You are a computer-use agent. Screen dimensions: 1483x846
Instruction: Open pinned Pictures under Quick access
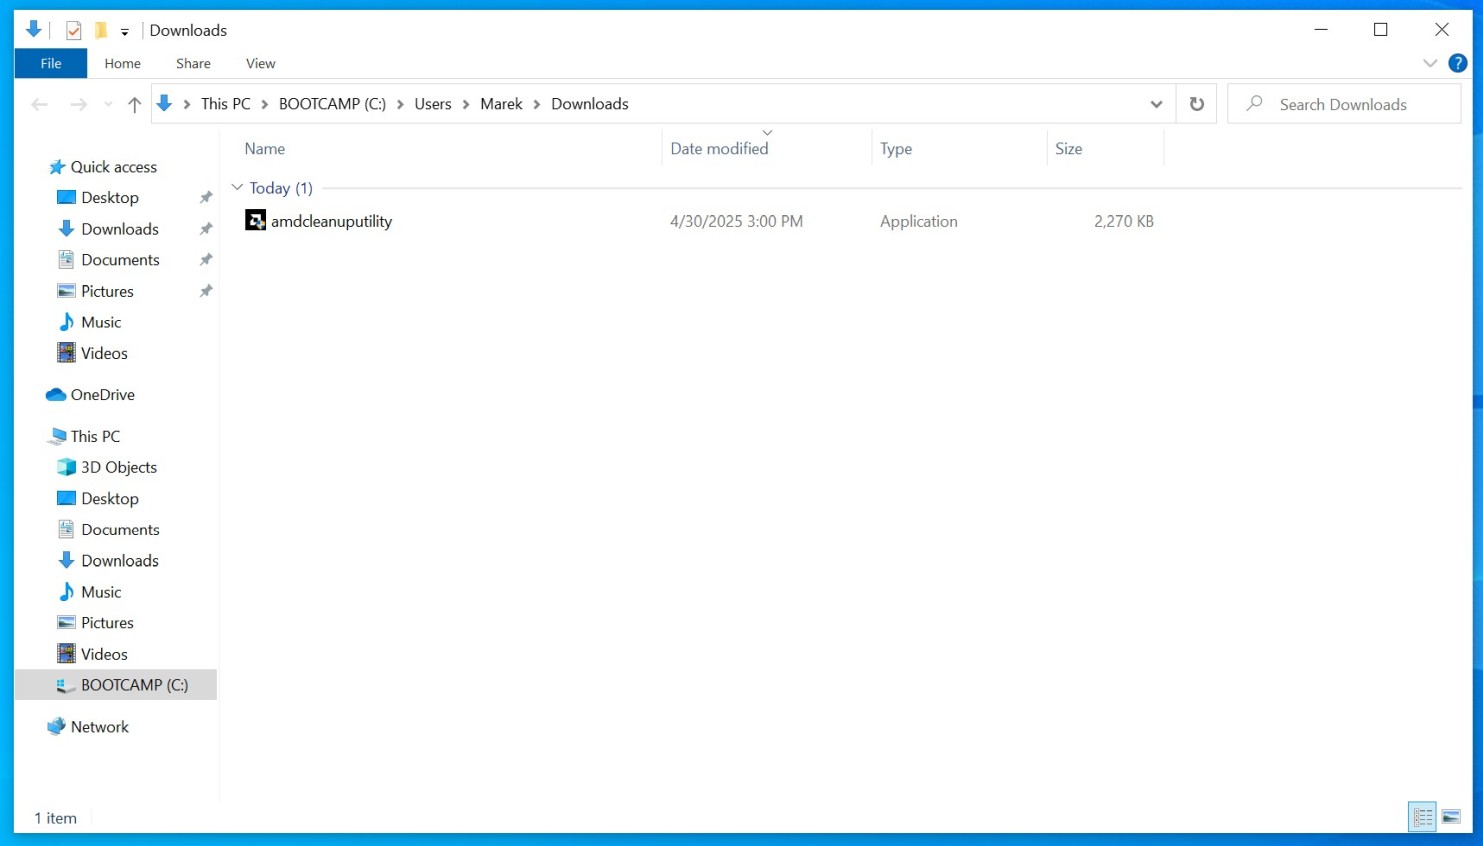click(x=107, y=291)
